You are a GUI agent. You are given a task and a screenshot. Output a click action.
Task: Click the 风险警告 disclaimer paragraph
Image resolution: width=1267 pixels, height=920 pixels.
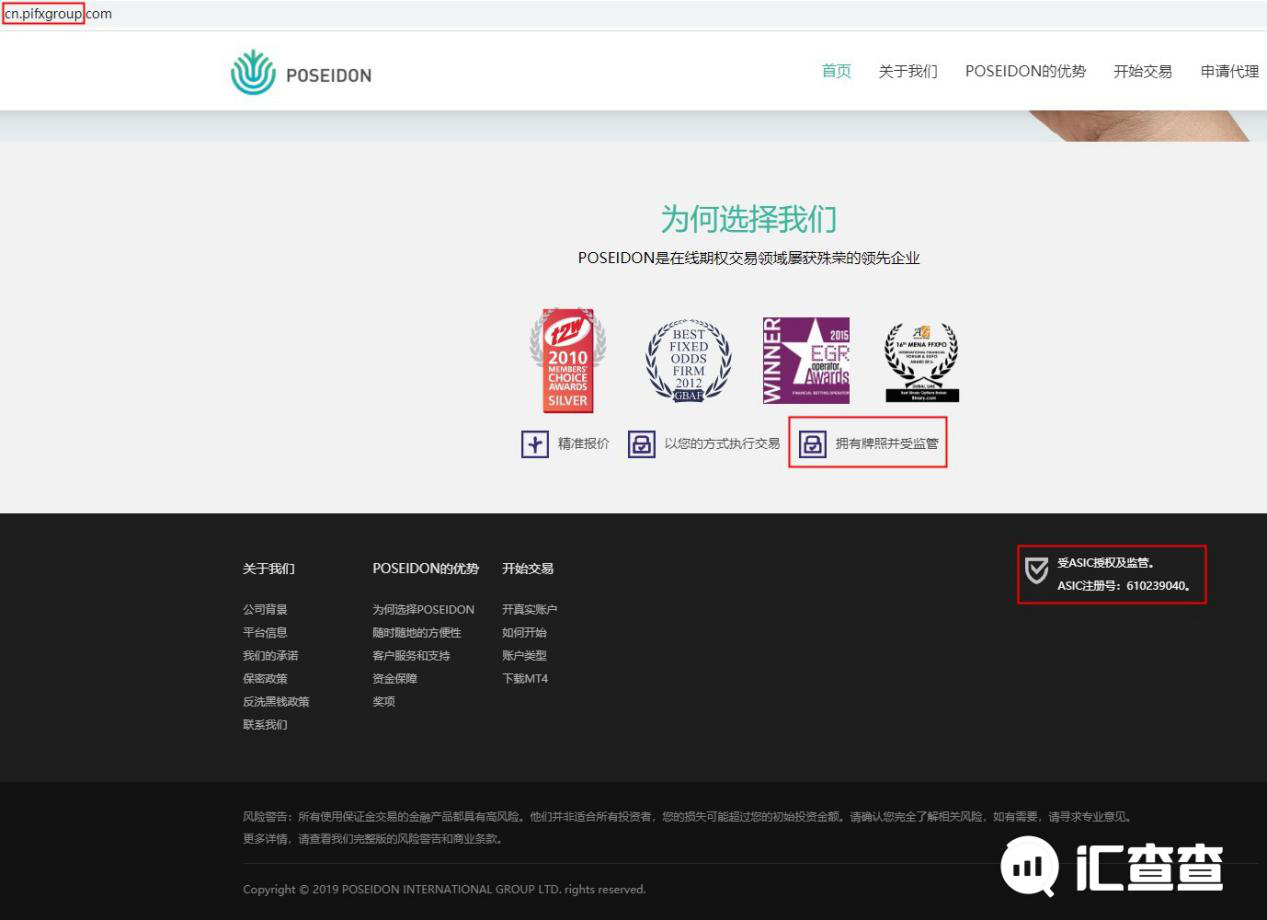tap(690, 827)
